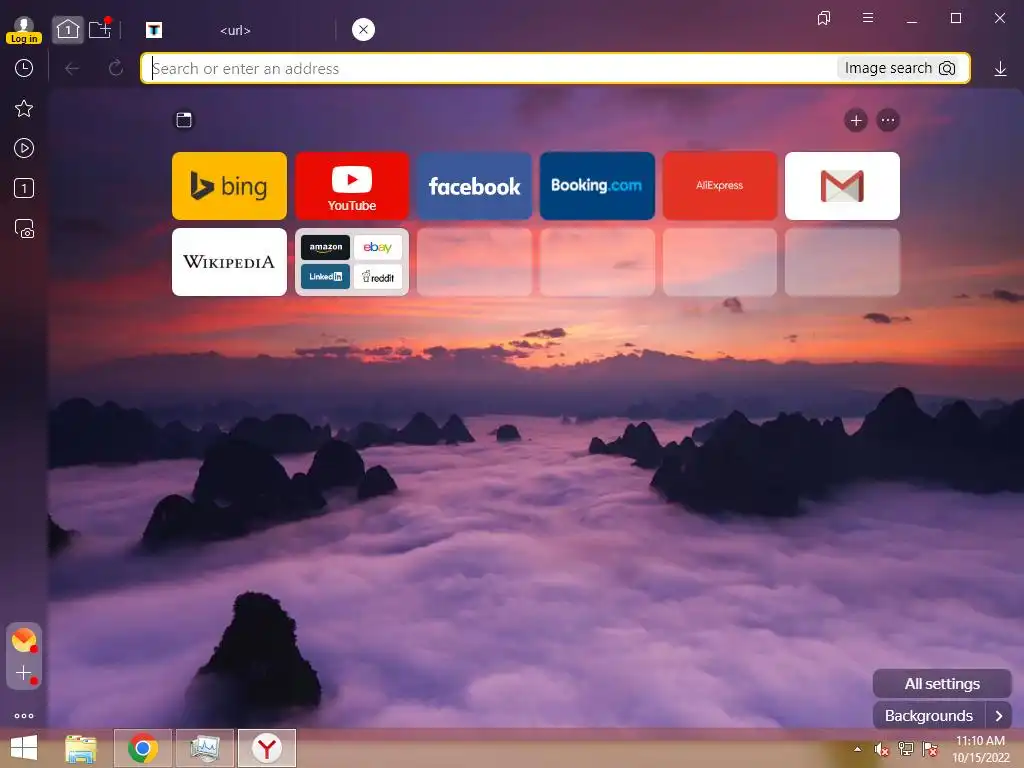Add a new tab group icon
This screenshot has height=768, width=1024.
coord(100,29)
